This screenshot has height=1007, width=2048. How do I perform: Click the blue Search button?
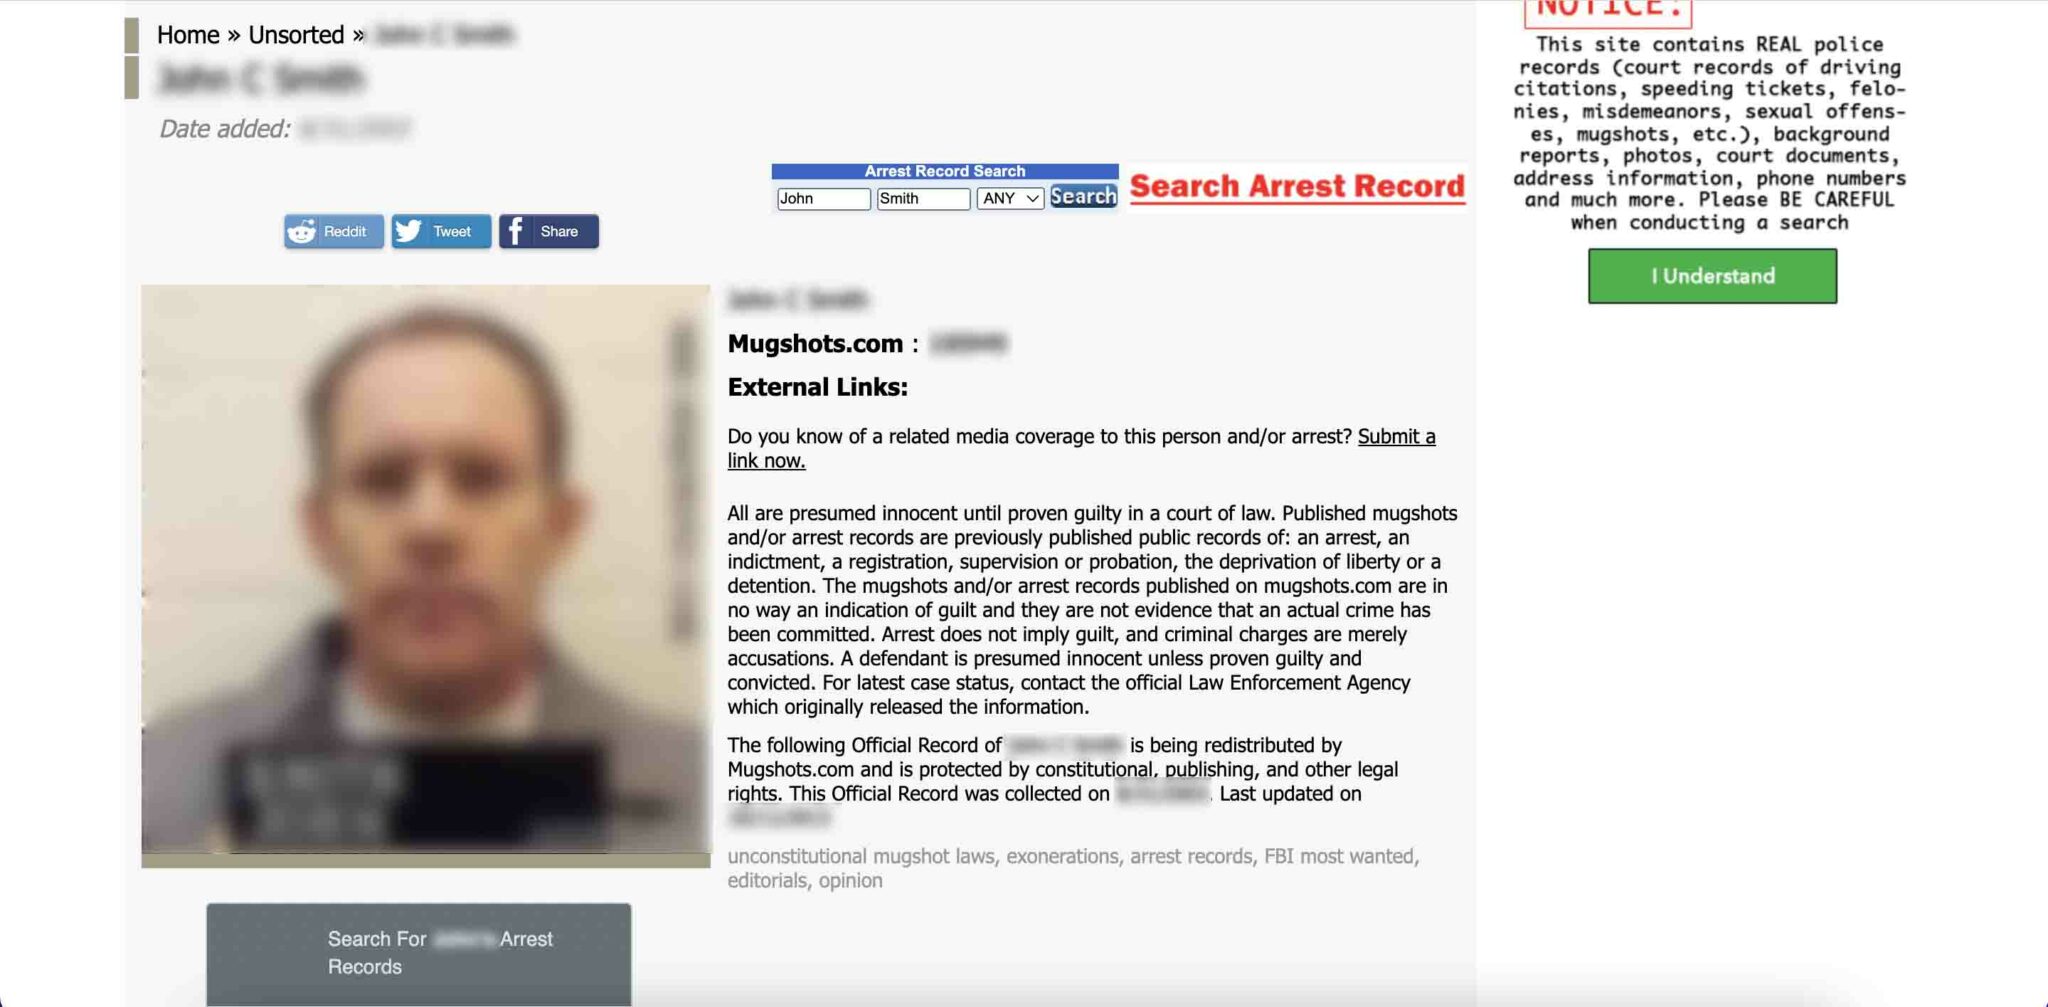(x=1083, y=196)
